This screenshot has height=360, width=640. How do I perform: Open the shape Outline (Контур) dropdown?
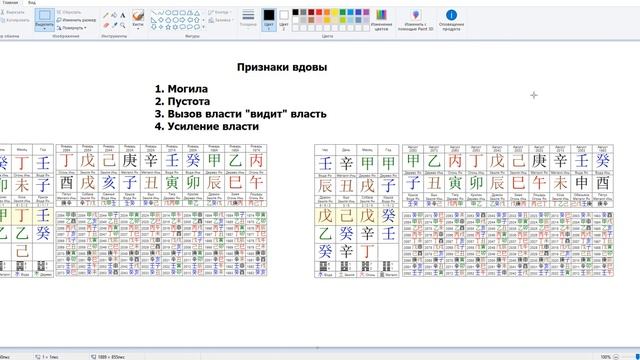(219, 12)
